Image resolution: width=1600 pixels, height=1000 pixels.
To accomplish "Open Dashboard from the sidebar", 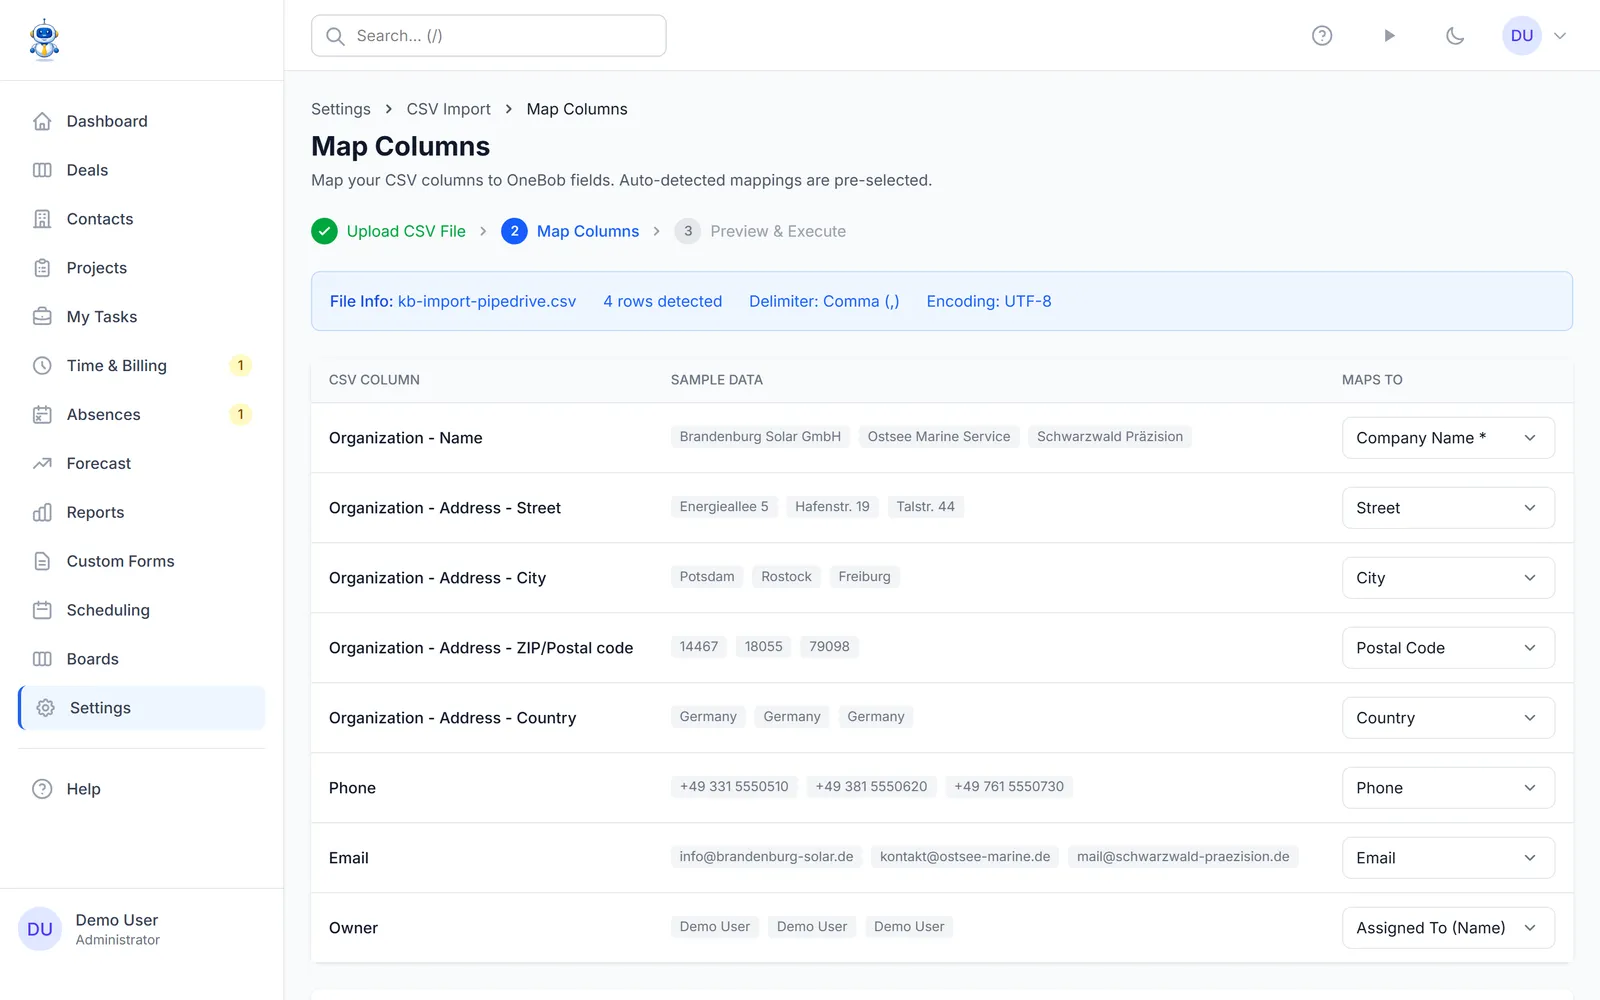I will pyautogui.click(x=142, y=121).
